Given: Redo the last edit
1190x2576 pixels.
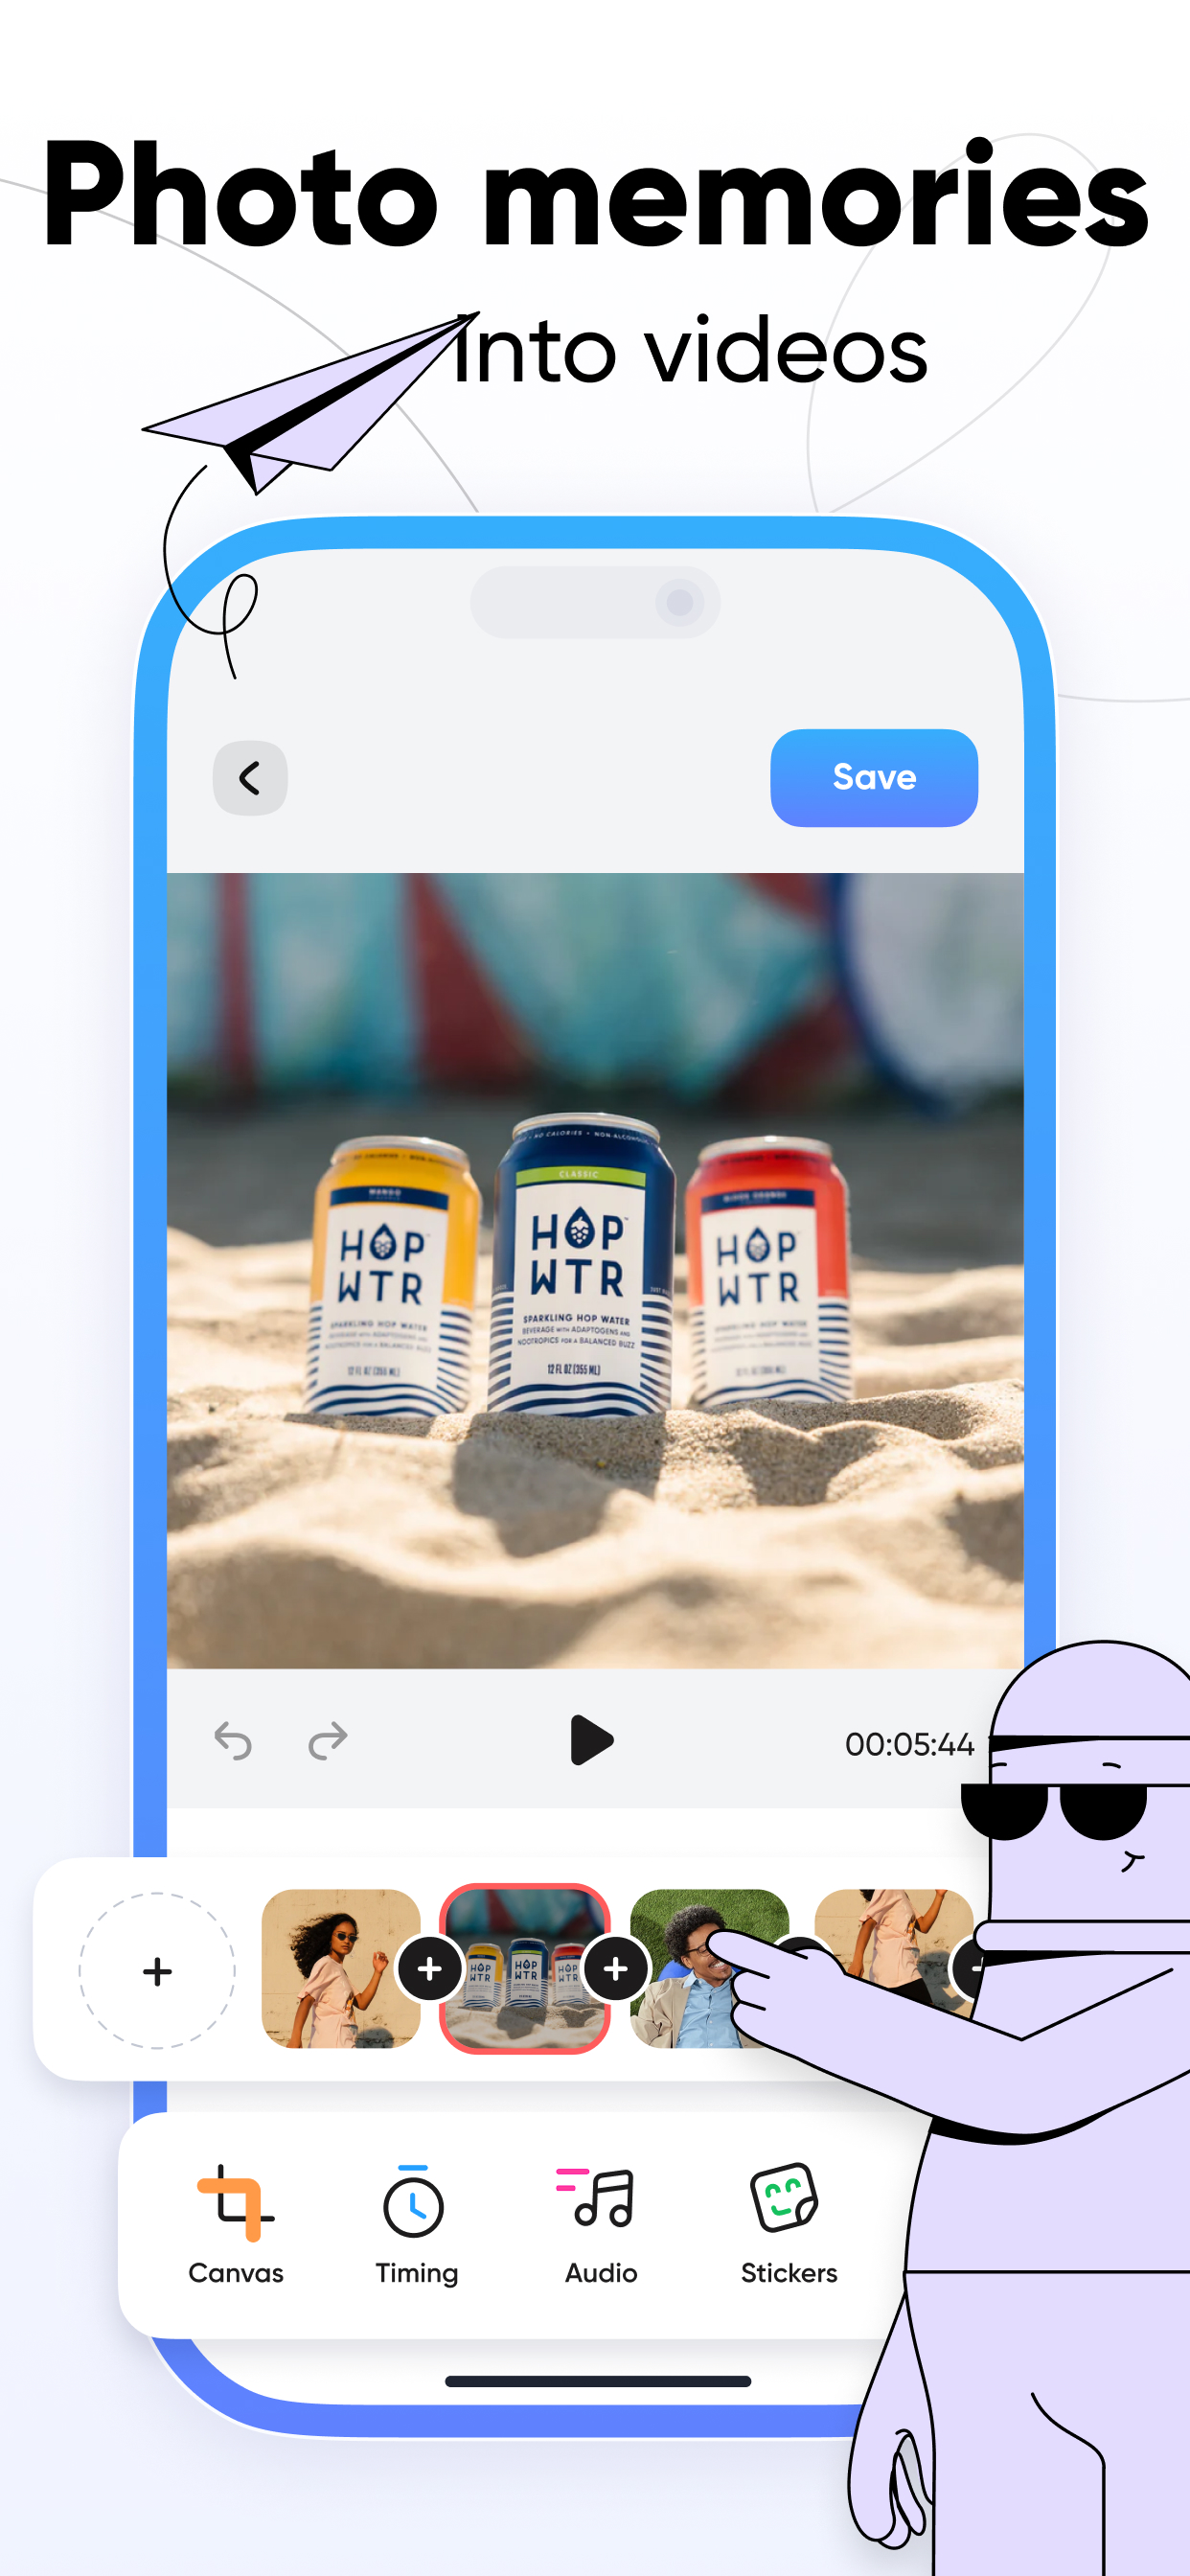Looking at the screenshot, I should pyautogui.click(x=328, y=1742).
